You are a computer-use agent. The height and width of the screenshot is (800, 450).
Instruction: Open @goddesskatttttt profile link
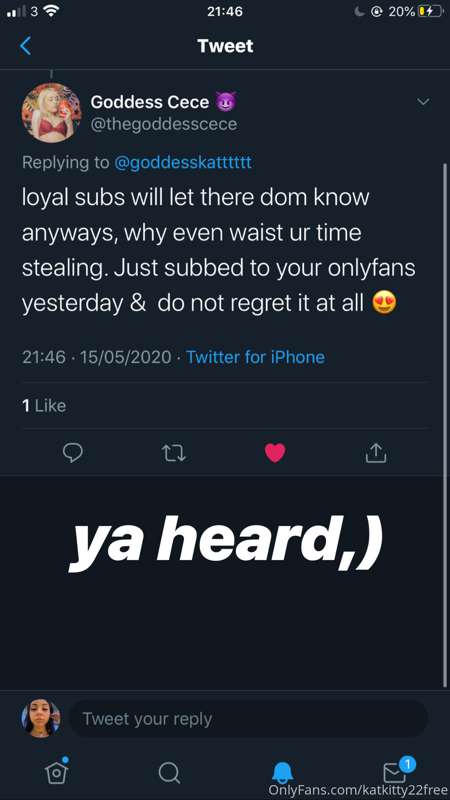pos(183,163)
